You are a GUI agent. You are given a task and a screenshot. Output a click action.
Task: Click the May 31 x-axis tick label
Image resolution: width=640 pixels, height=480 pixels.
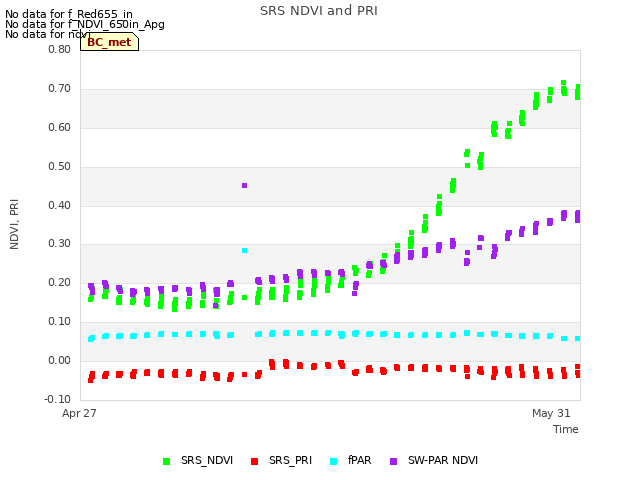(x=551, y=413)
